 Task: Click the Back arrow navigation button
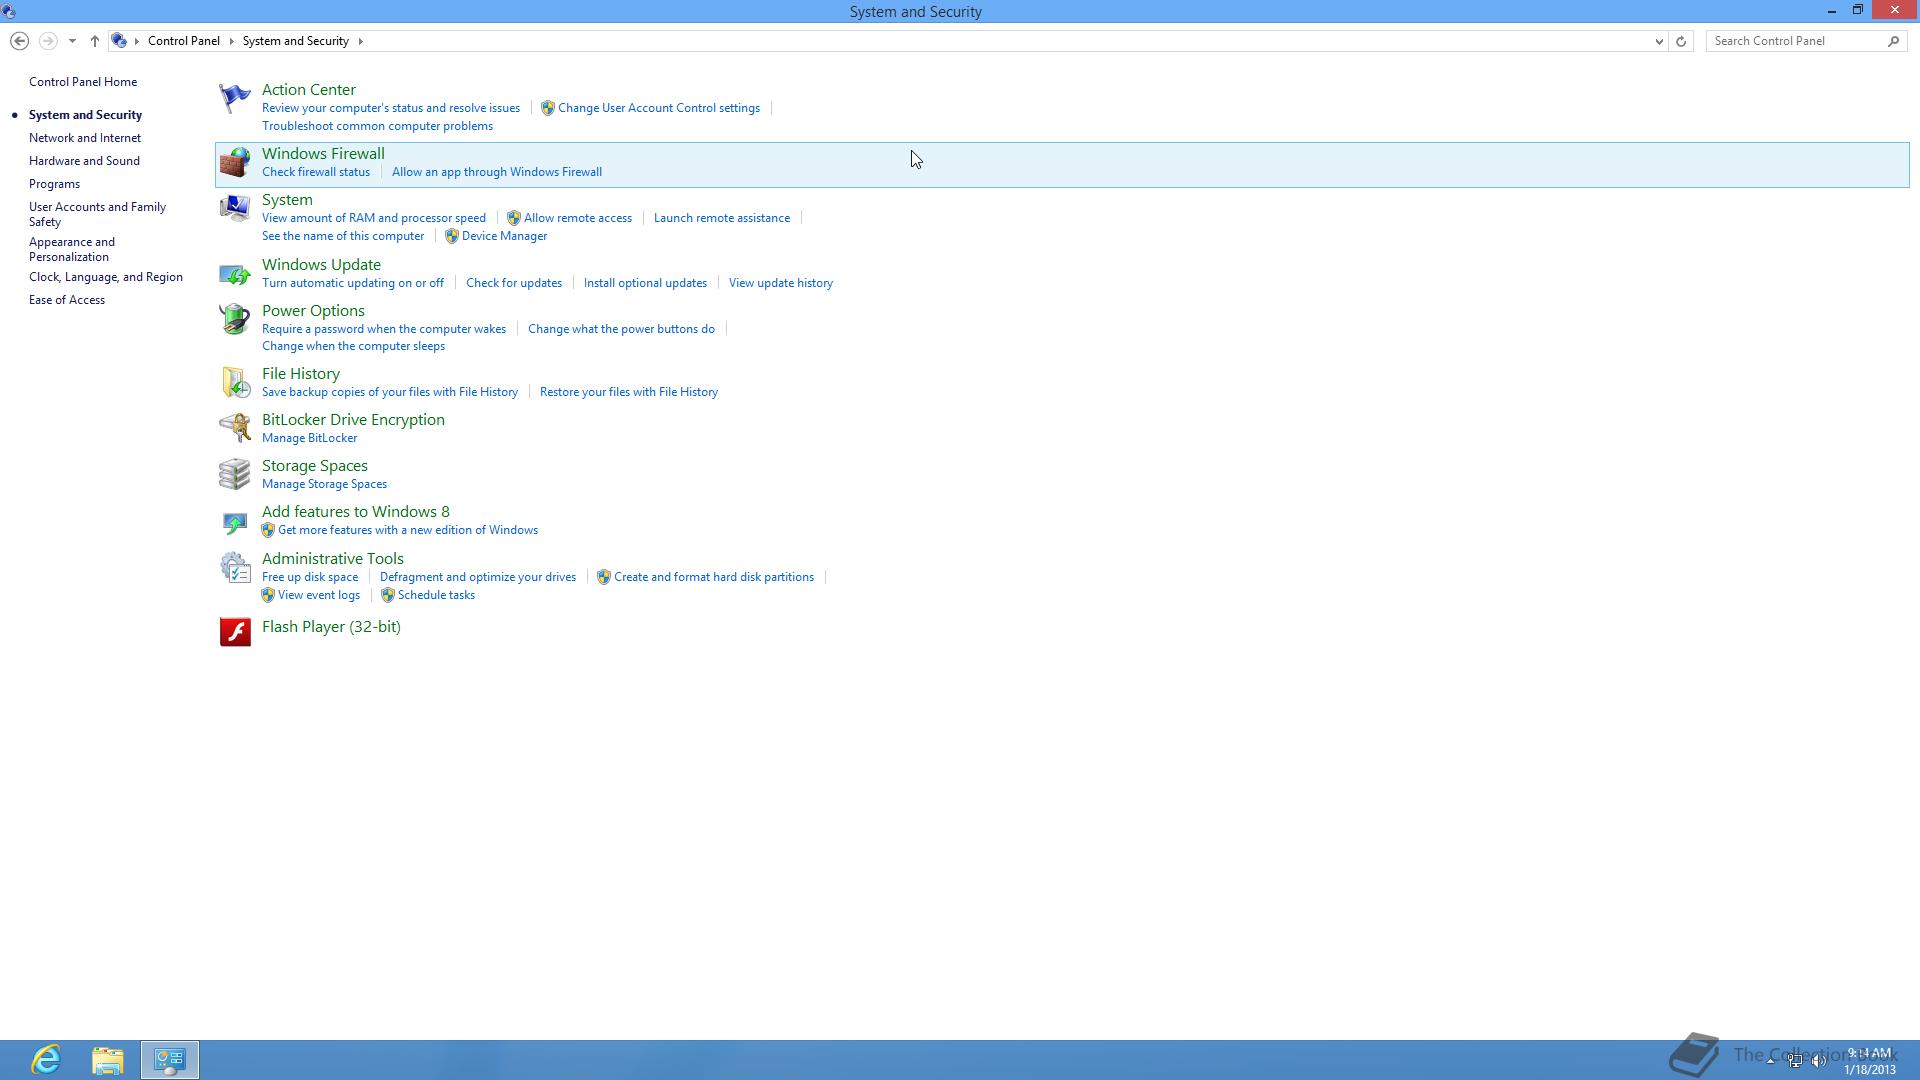pyautogui.click(x=19, y=41)
